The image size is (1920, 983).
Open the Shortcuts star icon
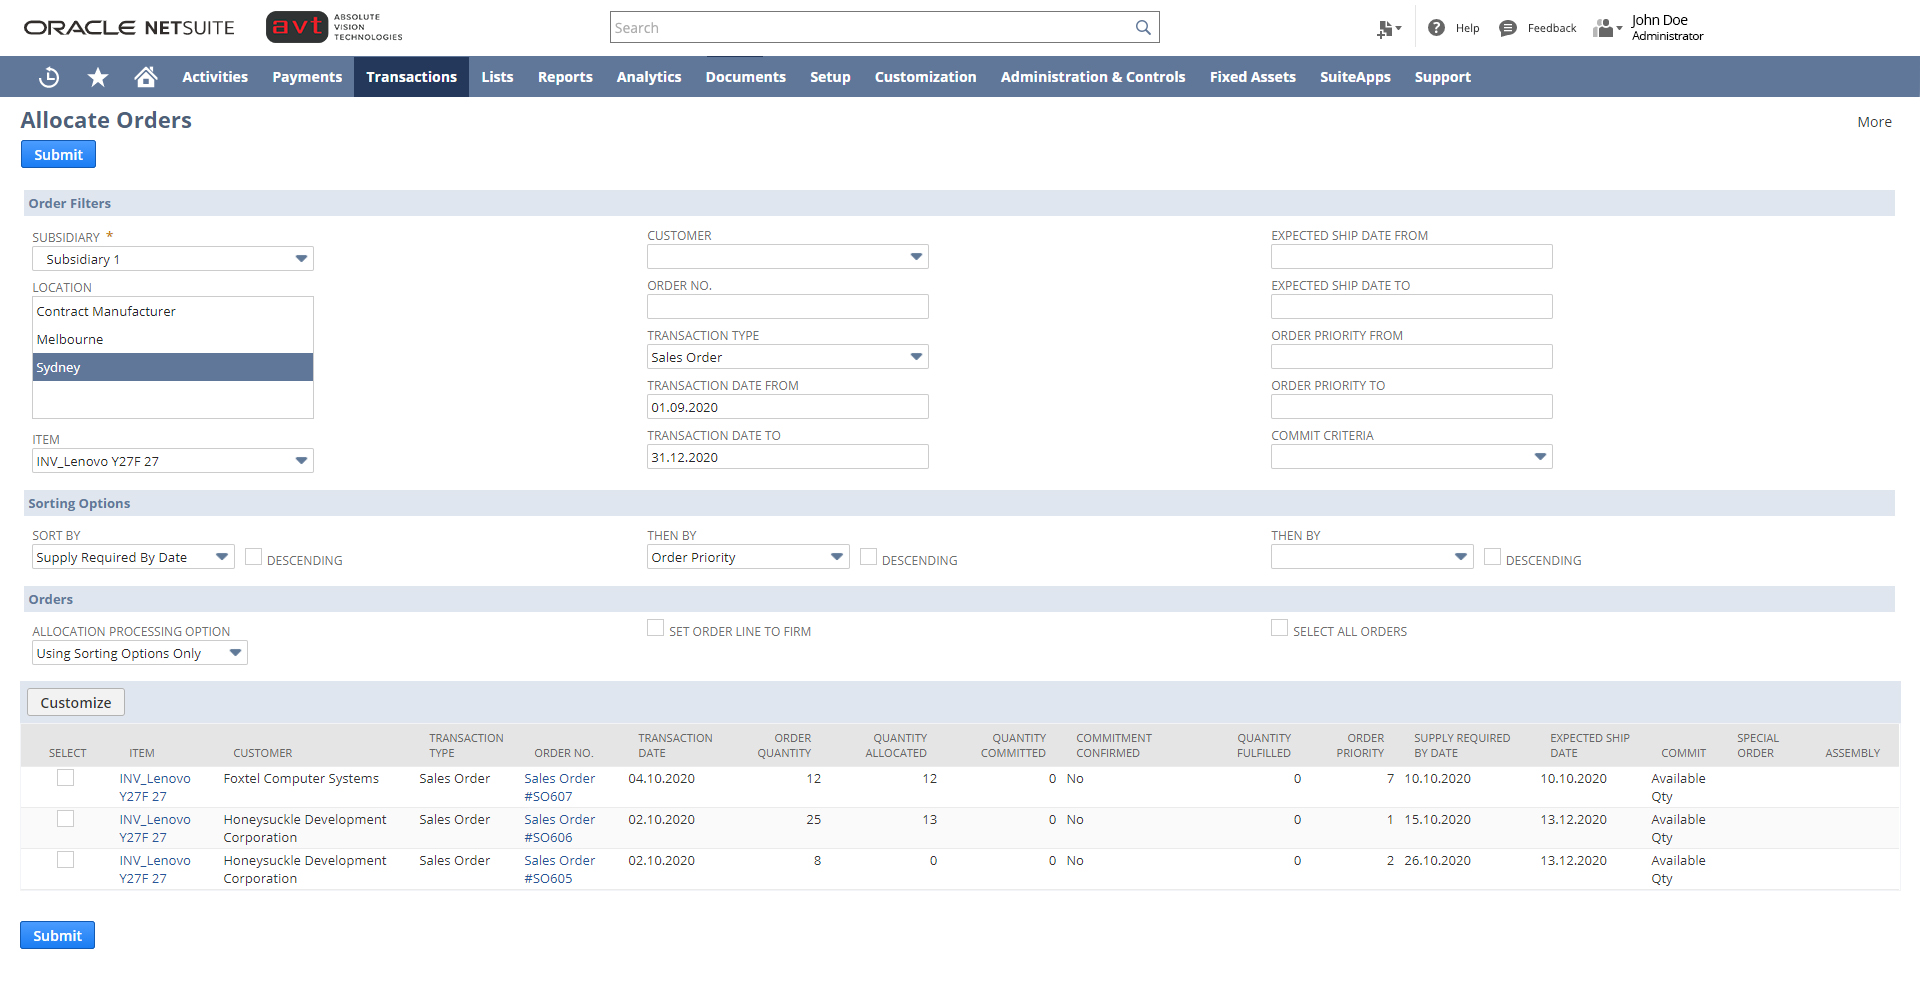pyautogui.click(x=97, y=76)
